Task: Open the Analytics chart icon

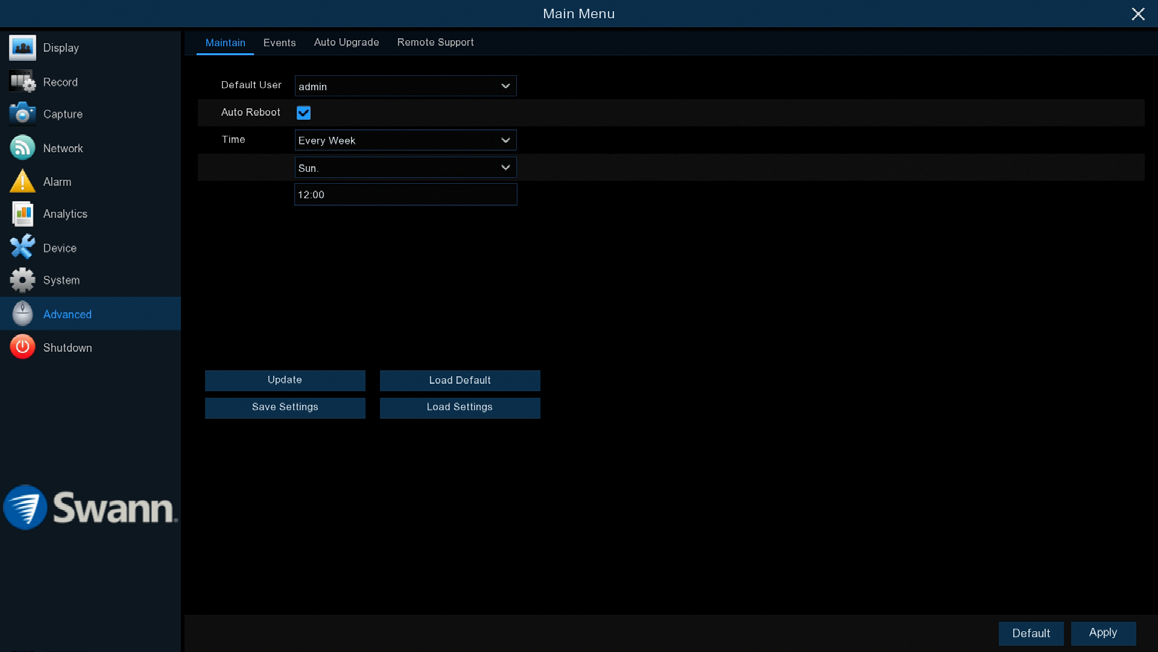Action: point(22,213)
